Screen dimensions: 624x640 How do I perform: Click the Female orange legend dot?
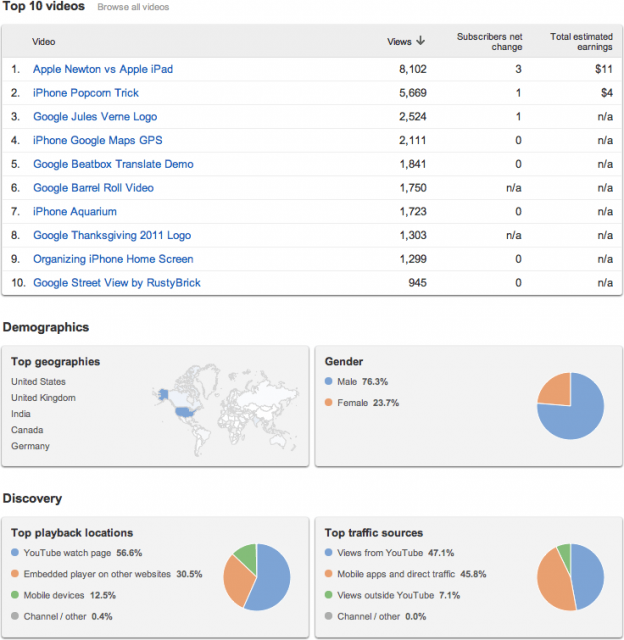click(x=329, y=402)
